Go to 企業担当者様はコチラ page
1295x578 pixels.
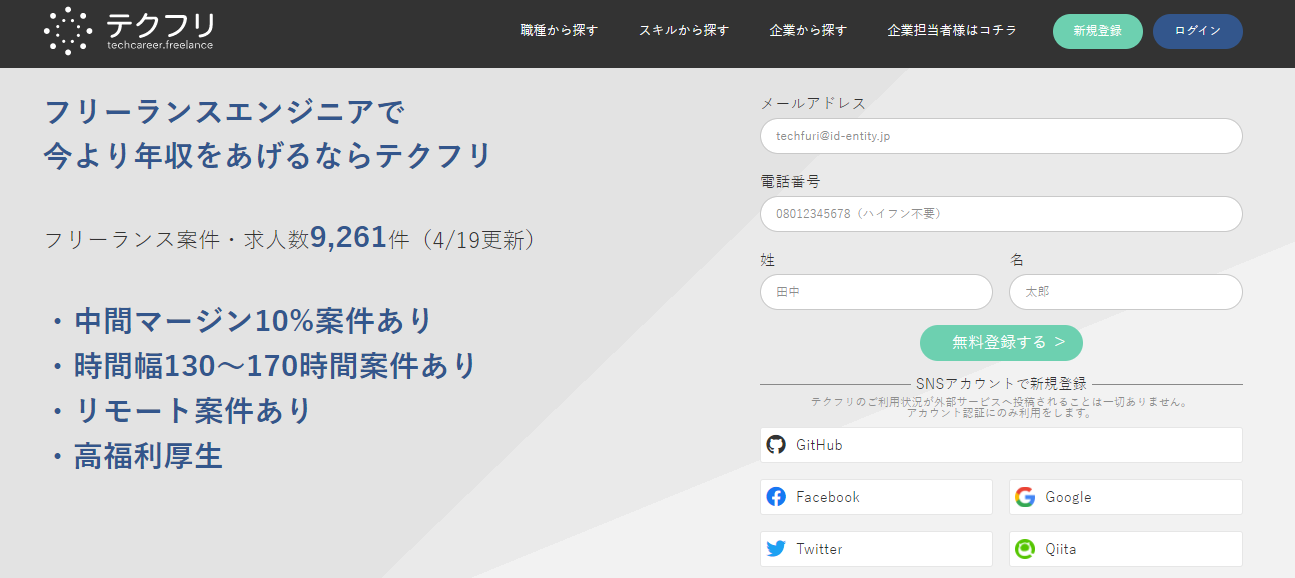point(952,30)
